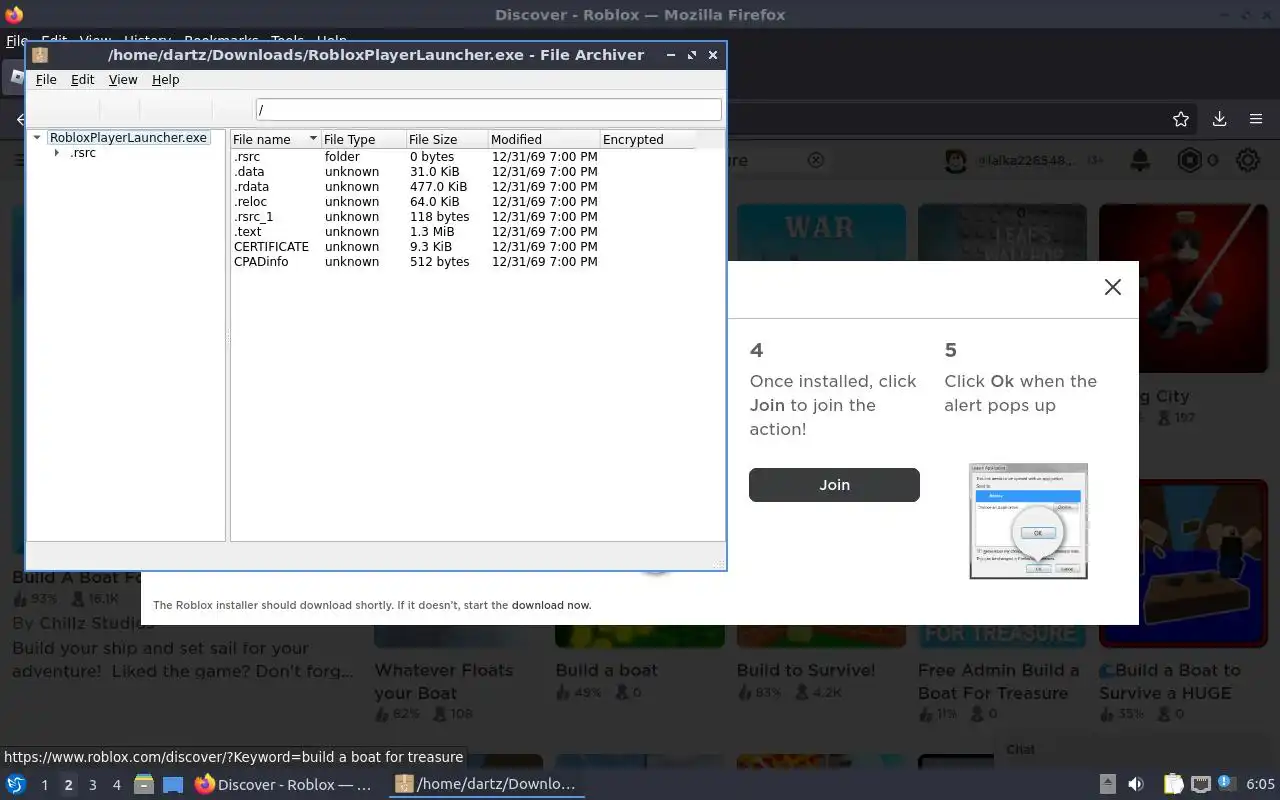Sort by Encrypted column
Image resolution: width=1280 pixels, height=800 pixels.
click(x=647, y=139)
